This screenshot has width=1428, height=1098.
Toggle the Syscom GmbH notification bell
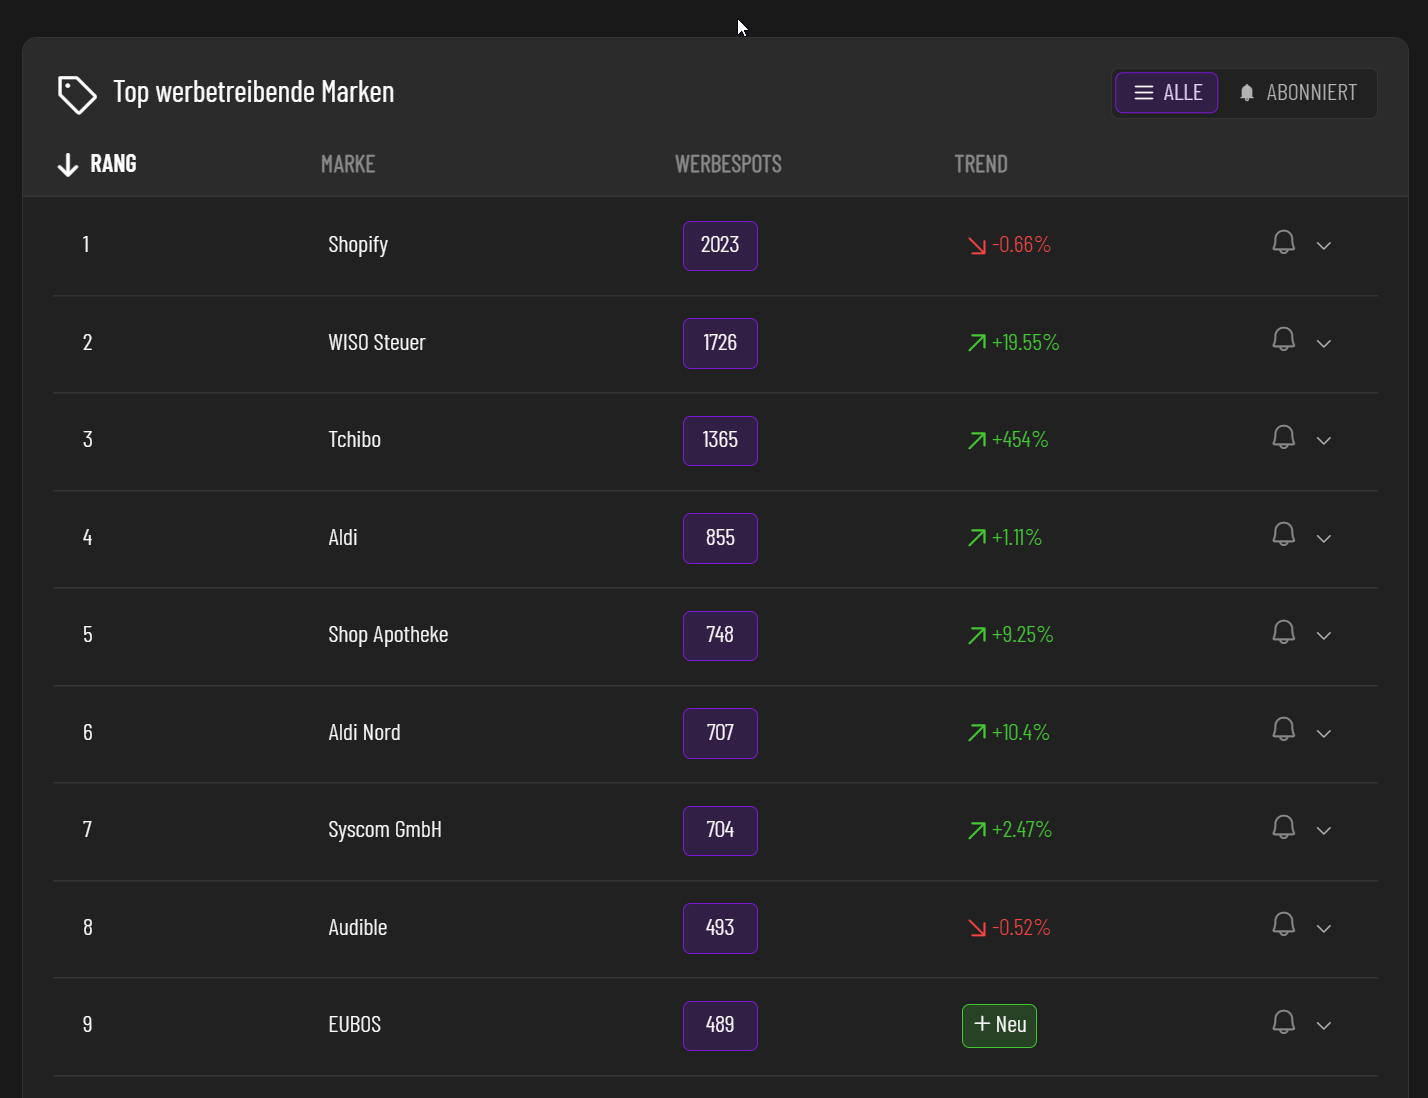pos(1283,827)
